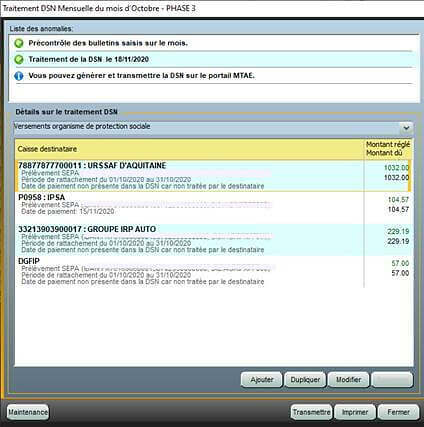This screenshot has height=427, width=424.
Task: Click the blue info icon beside MTAE message
Action: pos(19,76)
